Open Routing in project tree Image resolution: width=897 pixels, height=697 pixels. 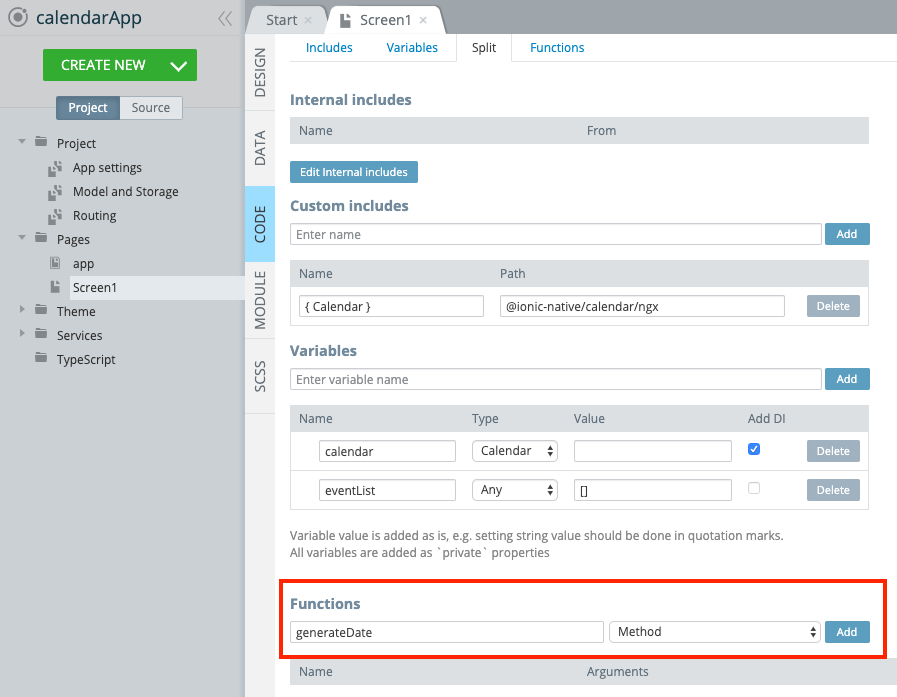pos(94,216)
